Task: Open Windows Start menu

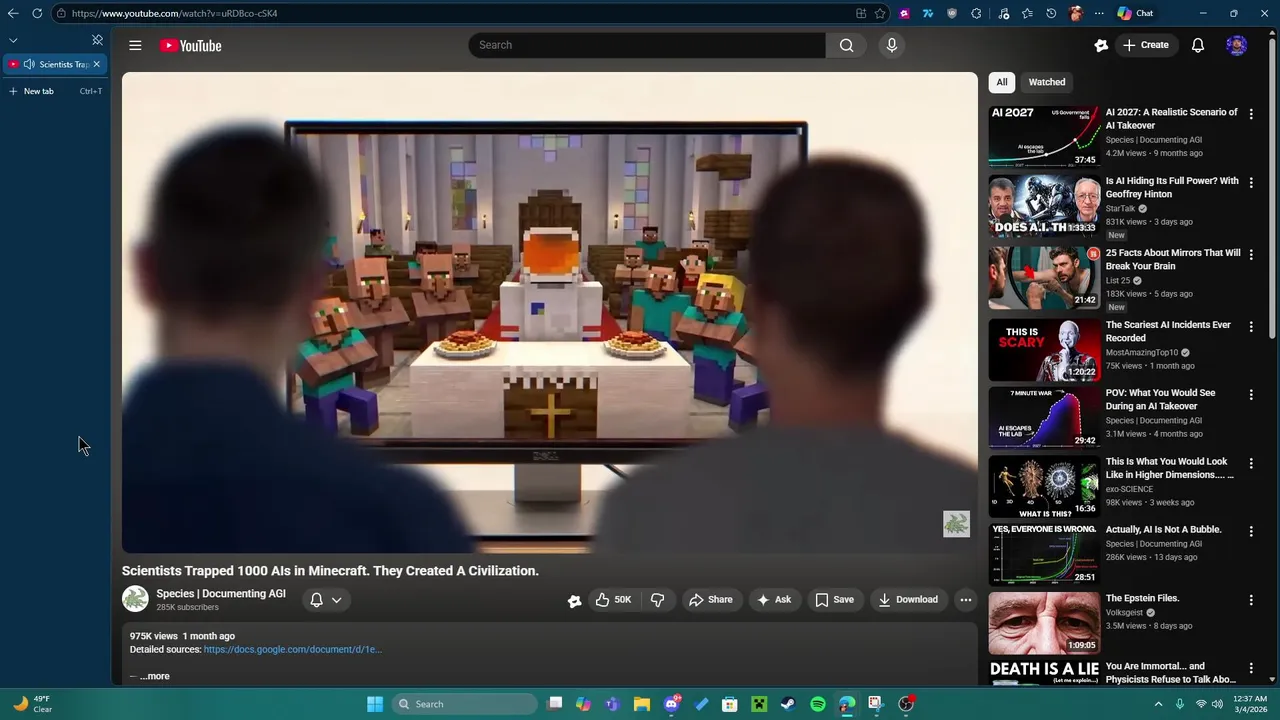Action: [x=375, y=704]
